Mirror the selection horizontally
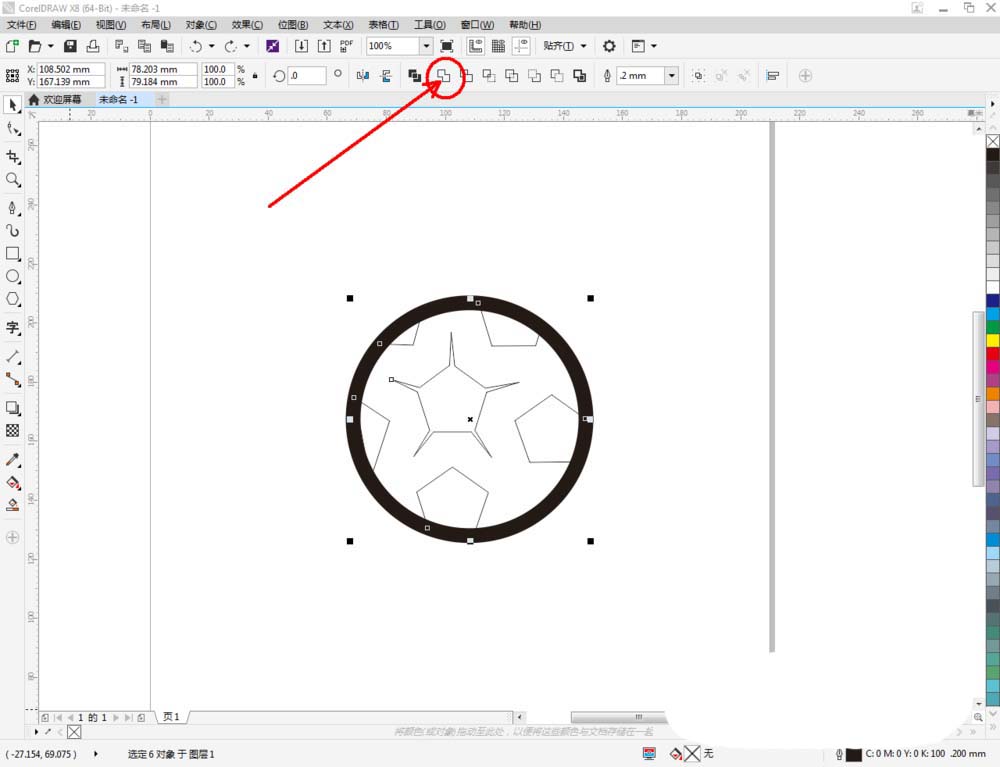The width and height of the screenshot is (1000, 767). pyautogui.click(x=363, y=76)
